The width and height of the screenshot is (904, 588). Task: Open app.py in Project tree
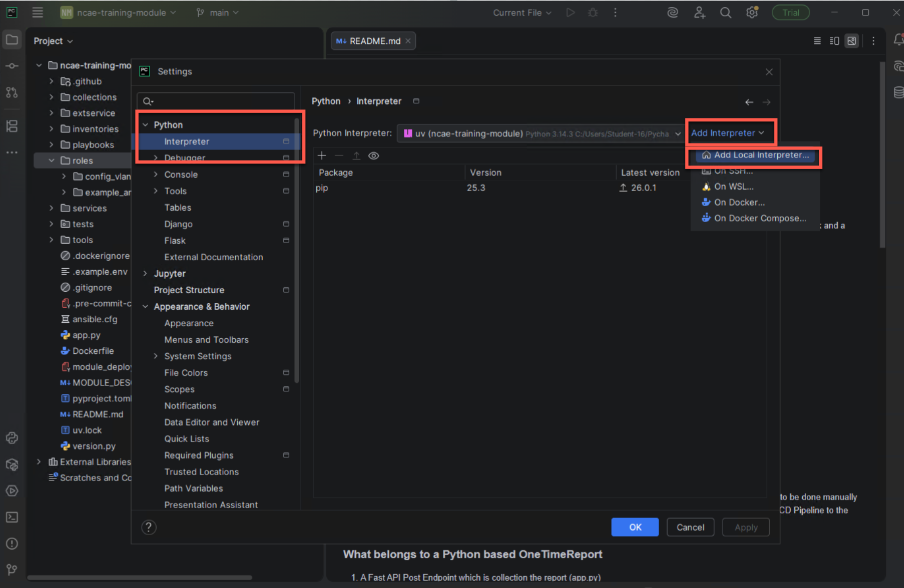point(86,335)
